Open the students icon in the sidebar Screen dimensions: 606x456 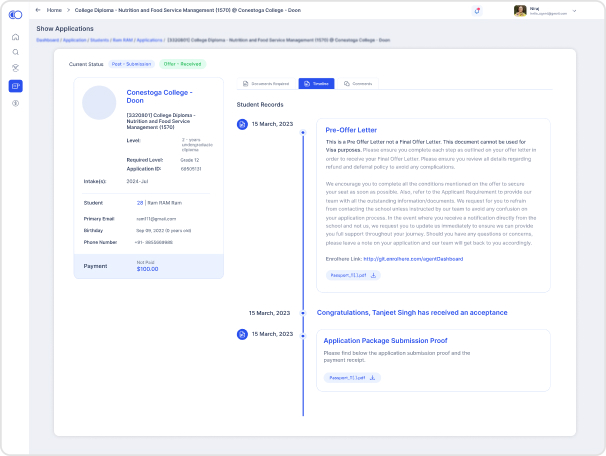pos(15,68)
